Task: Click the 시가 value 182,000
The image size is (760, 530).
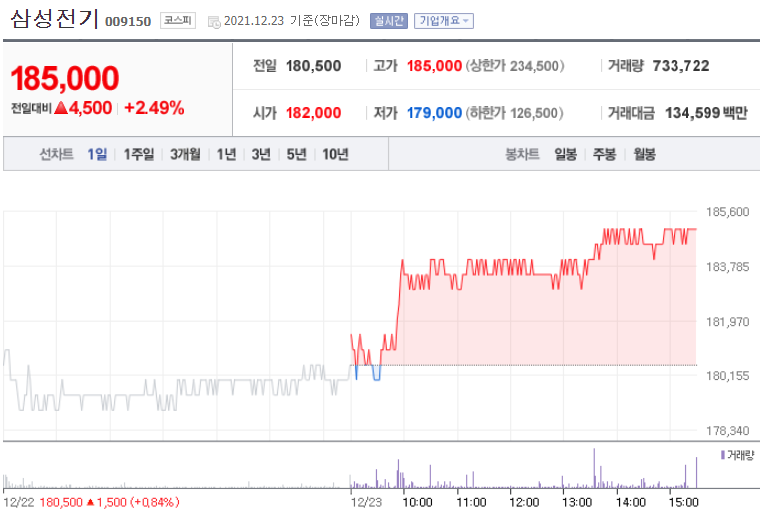Action: coord(314,113)
